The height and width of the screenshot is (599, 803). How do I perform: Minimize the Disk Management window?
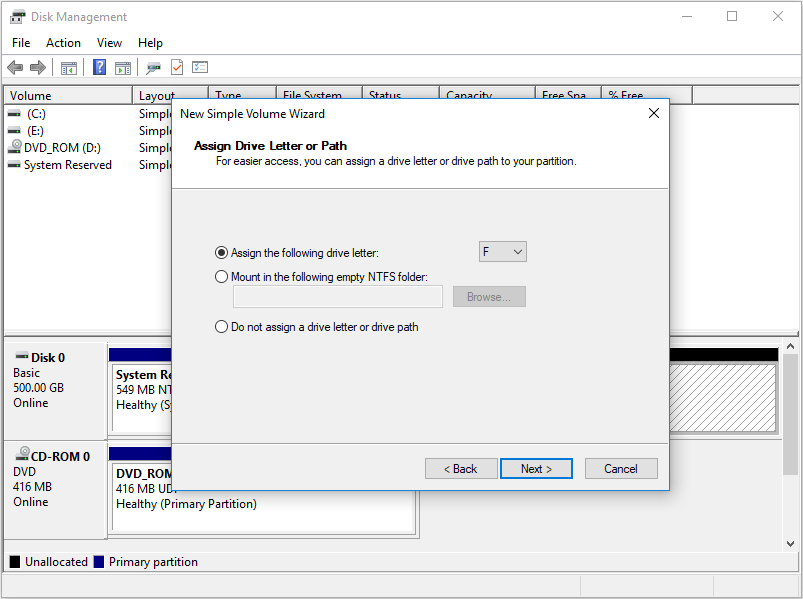687,16
